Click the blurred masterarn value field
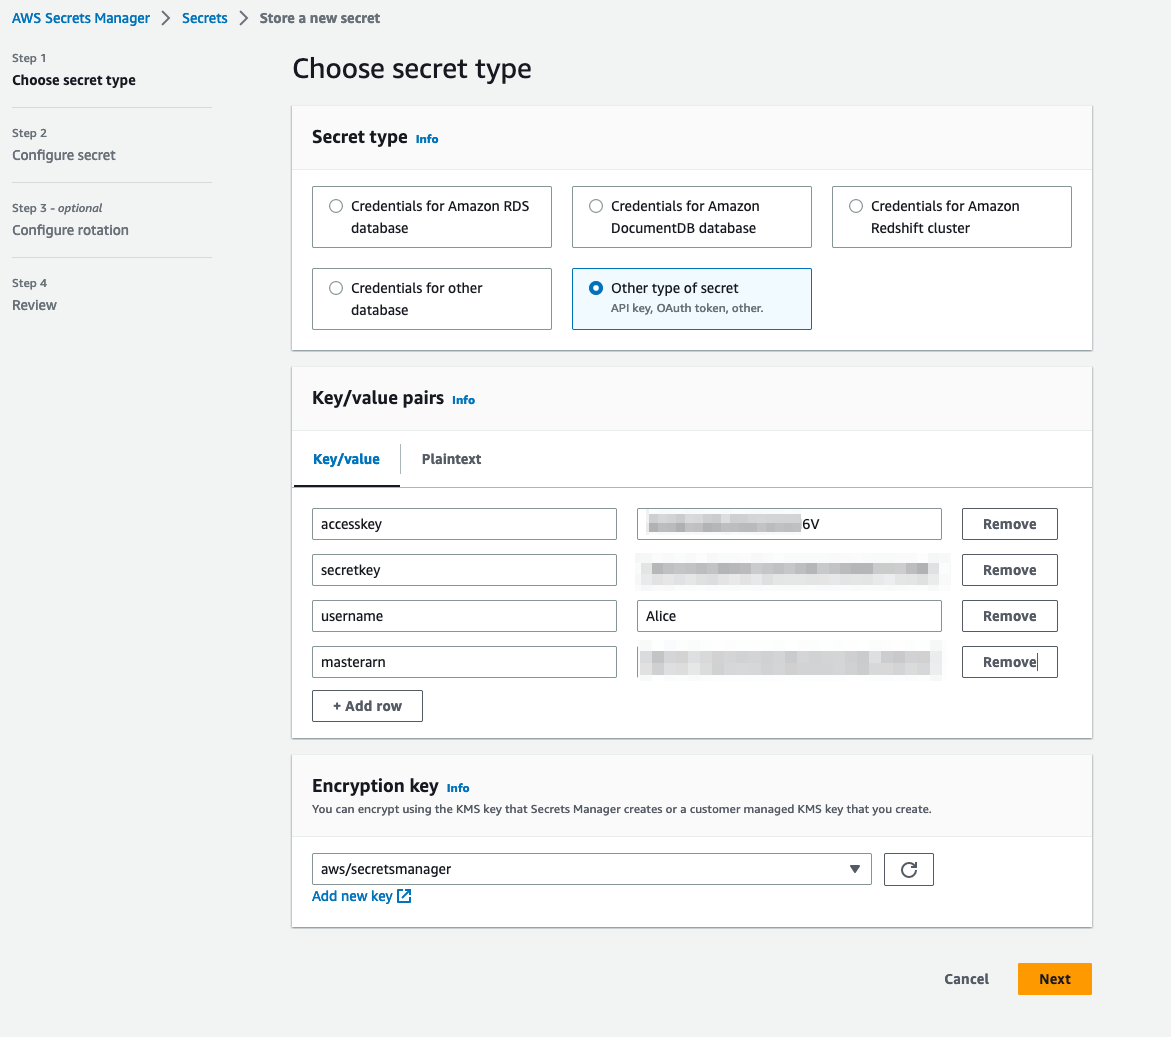1171x1037 pixels. [x=789, y=662]
